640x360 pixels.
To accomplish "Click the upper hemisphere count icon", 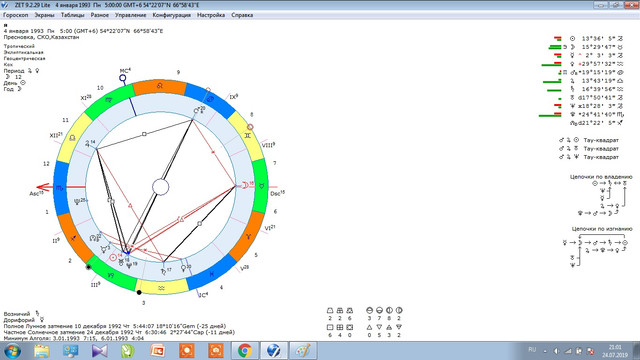I will (x=369, y=310).
